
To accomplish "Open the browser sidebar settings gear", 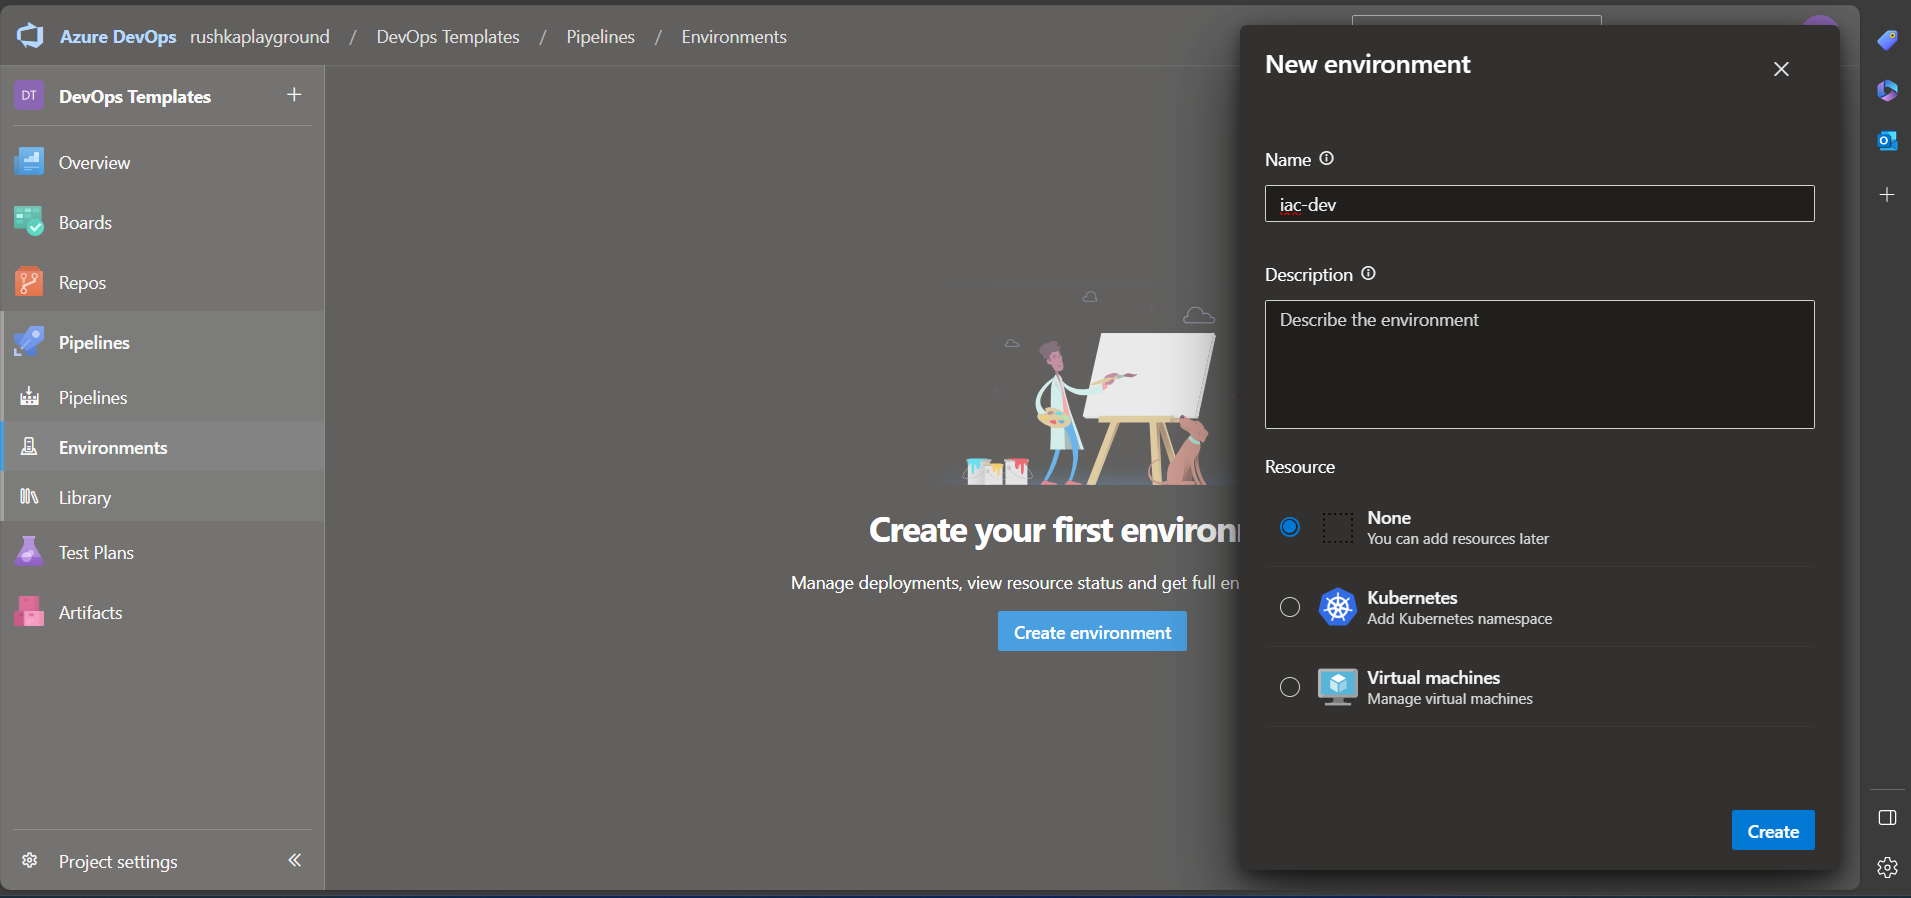I will 1887,867.
